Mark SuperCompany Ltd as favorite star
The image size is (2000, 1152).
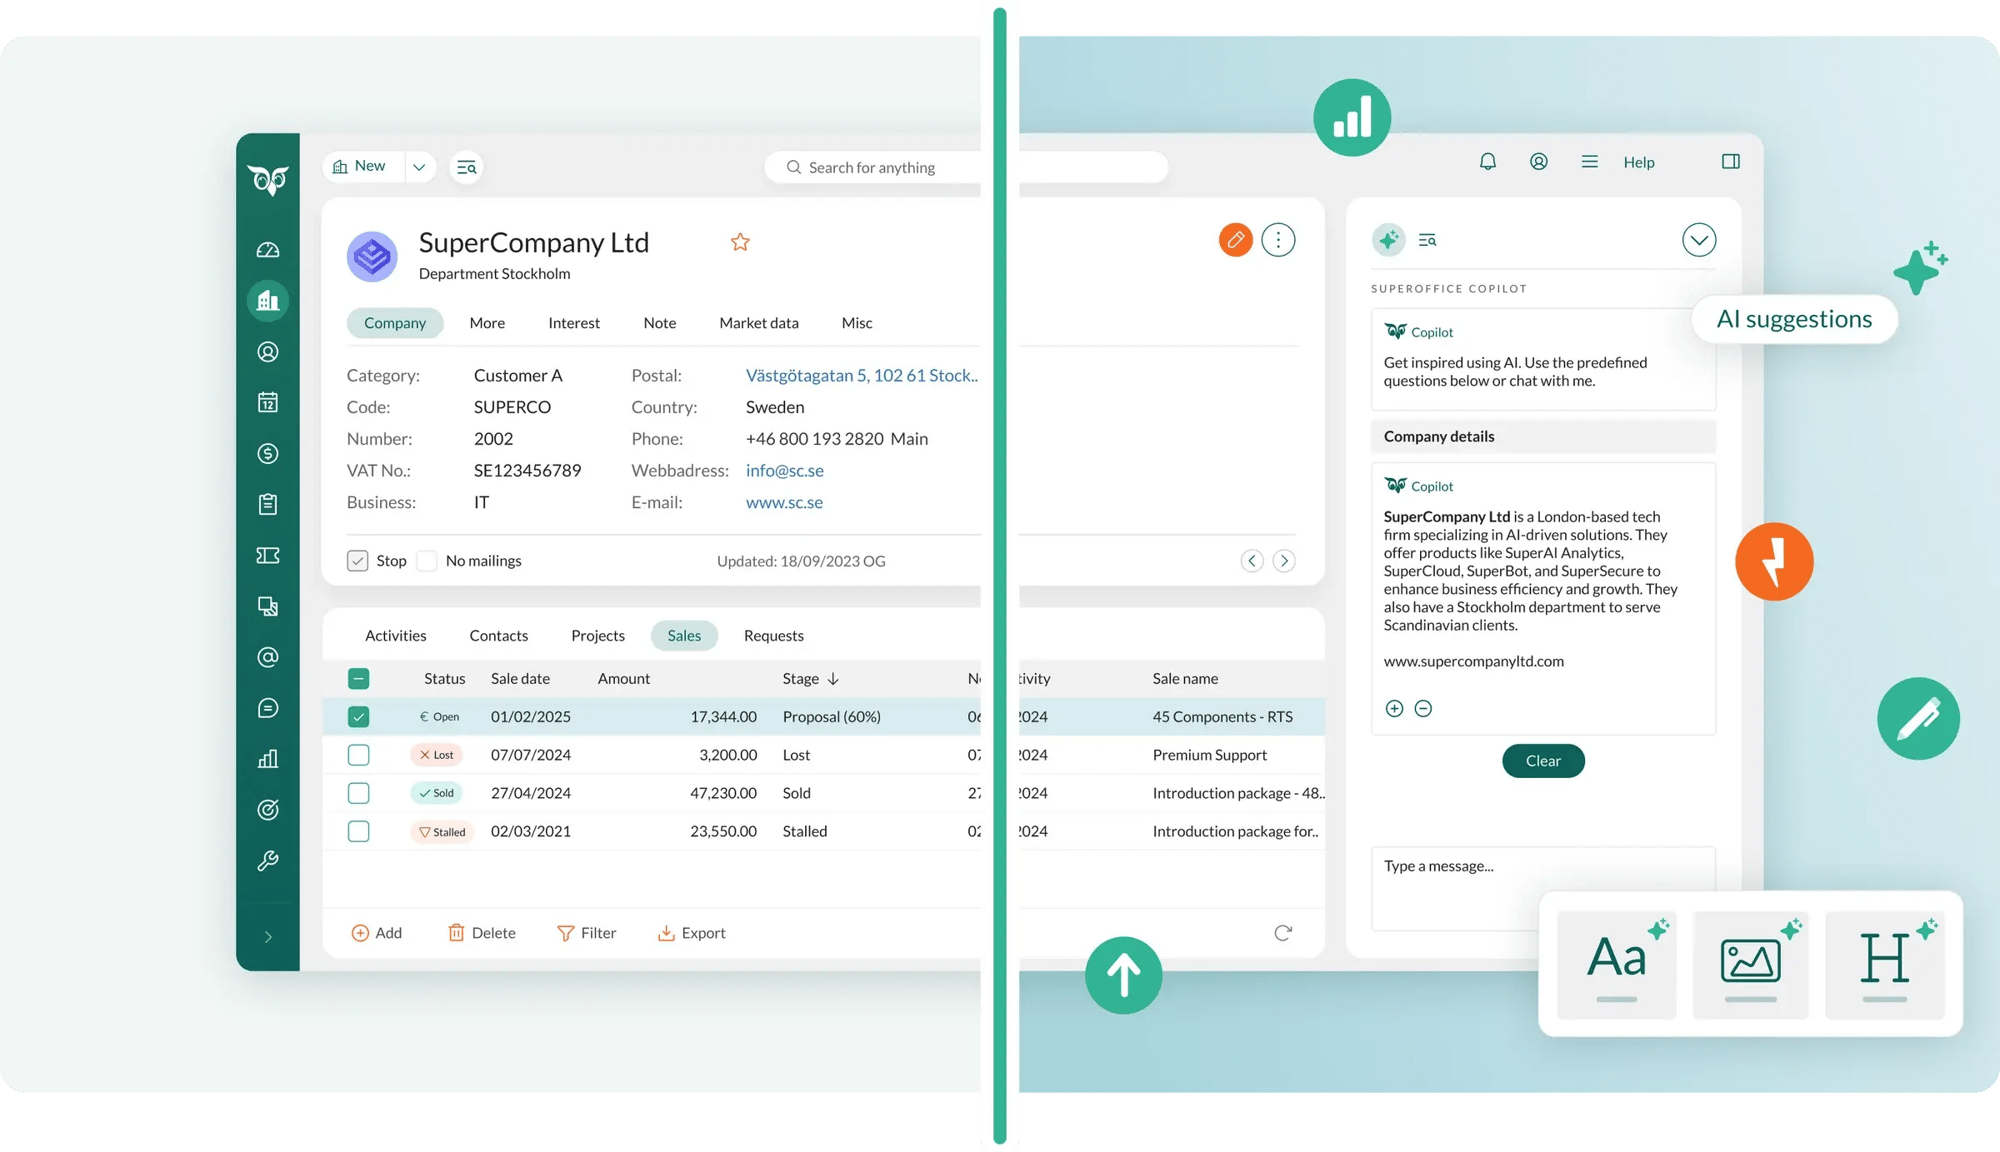(740, 242)
